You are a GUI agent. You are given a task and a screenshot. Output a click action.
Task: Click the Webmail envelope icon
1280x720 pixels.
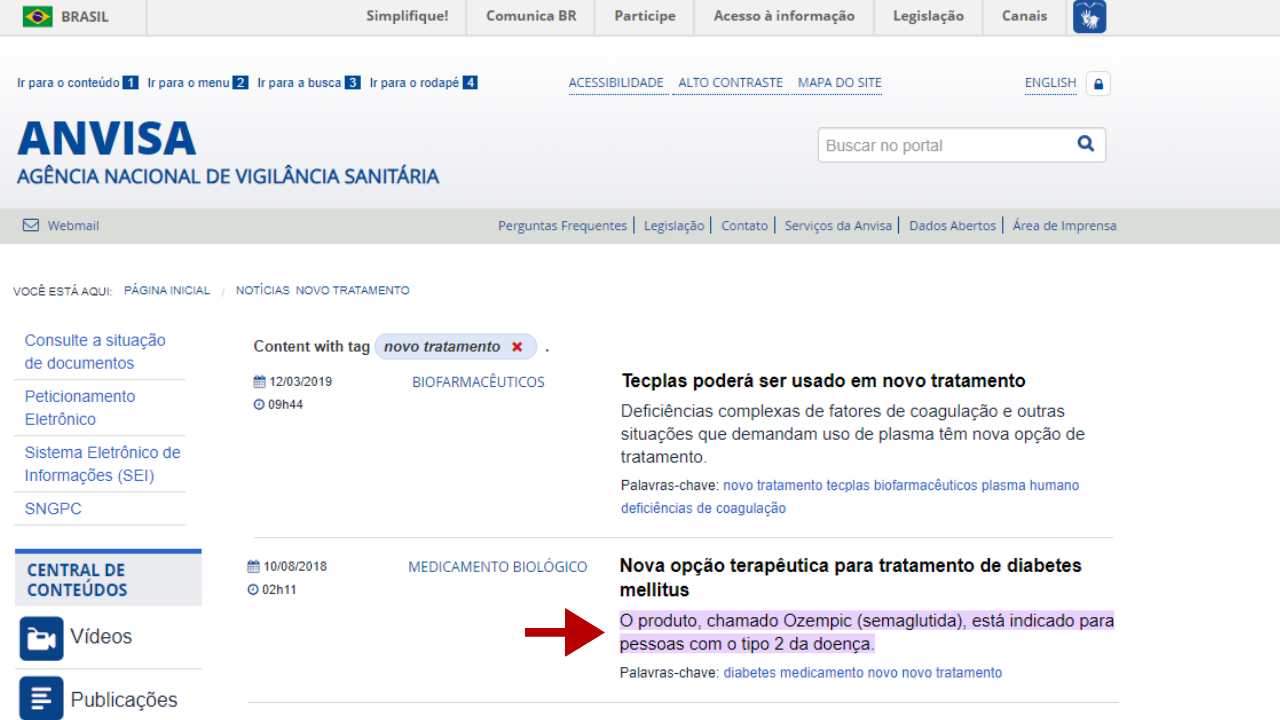pyautogui.click(x=31, y=225)
